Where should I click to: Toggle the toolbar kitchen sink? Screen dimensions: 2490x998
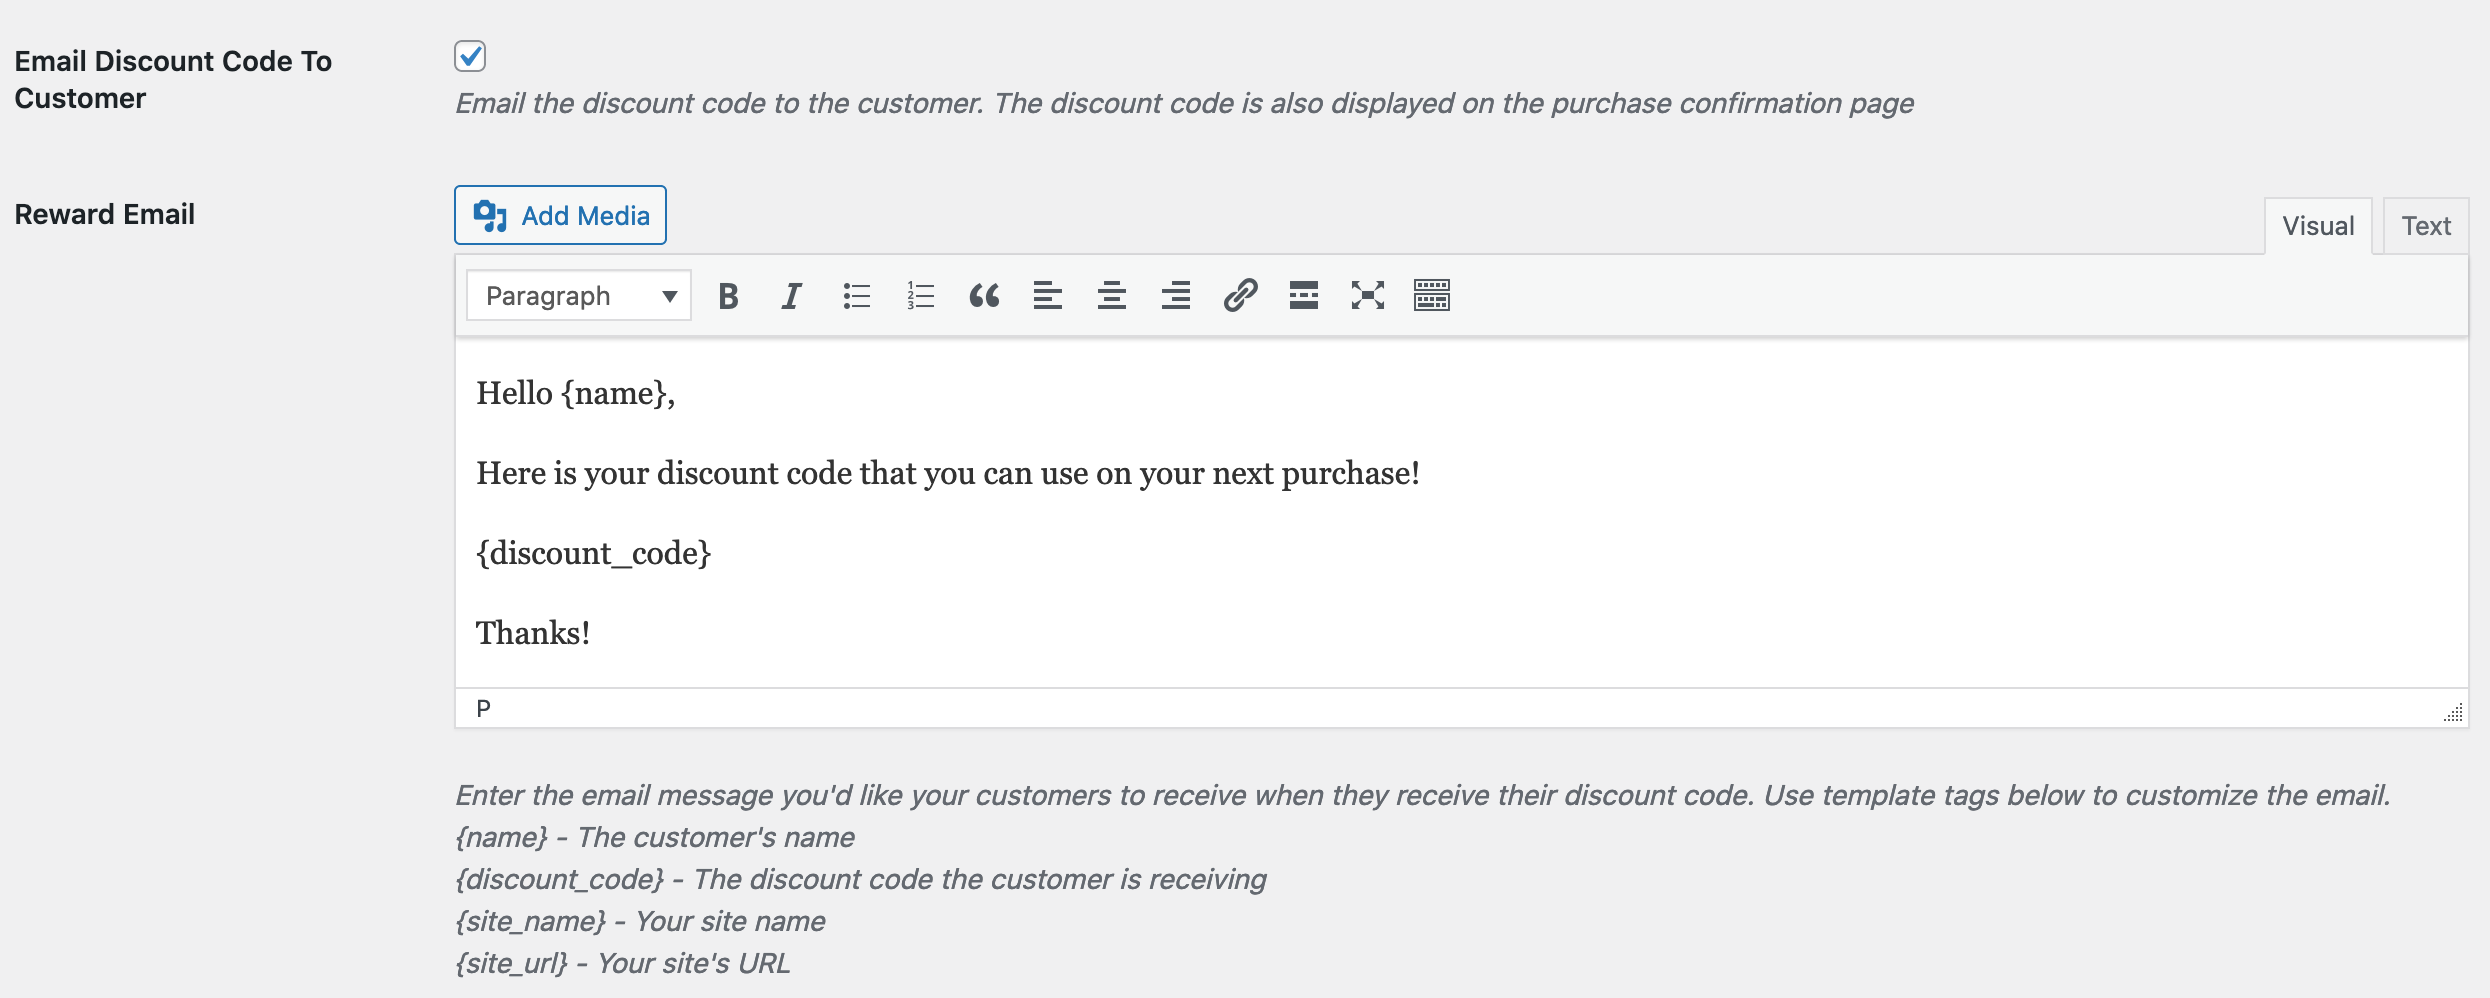pos(1431,296)
